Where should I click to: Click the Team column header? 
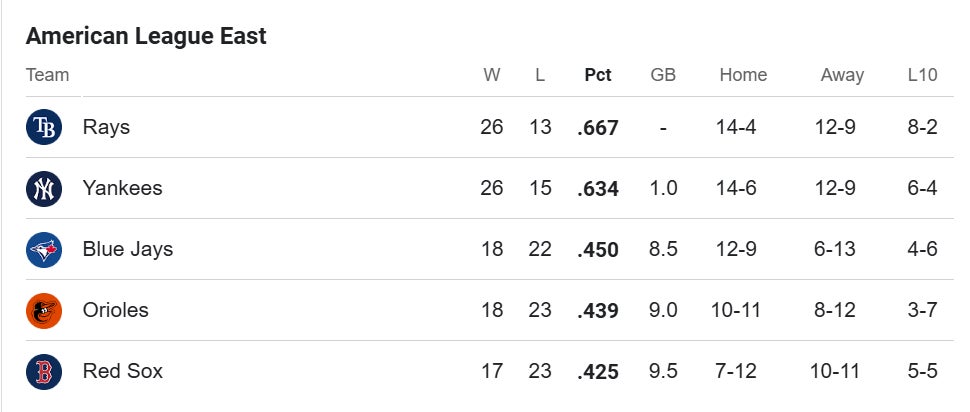click(x=47, y=75)
